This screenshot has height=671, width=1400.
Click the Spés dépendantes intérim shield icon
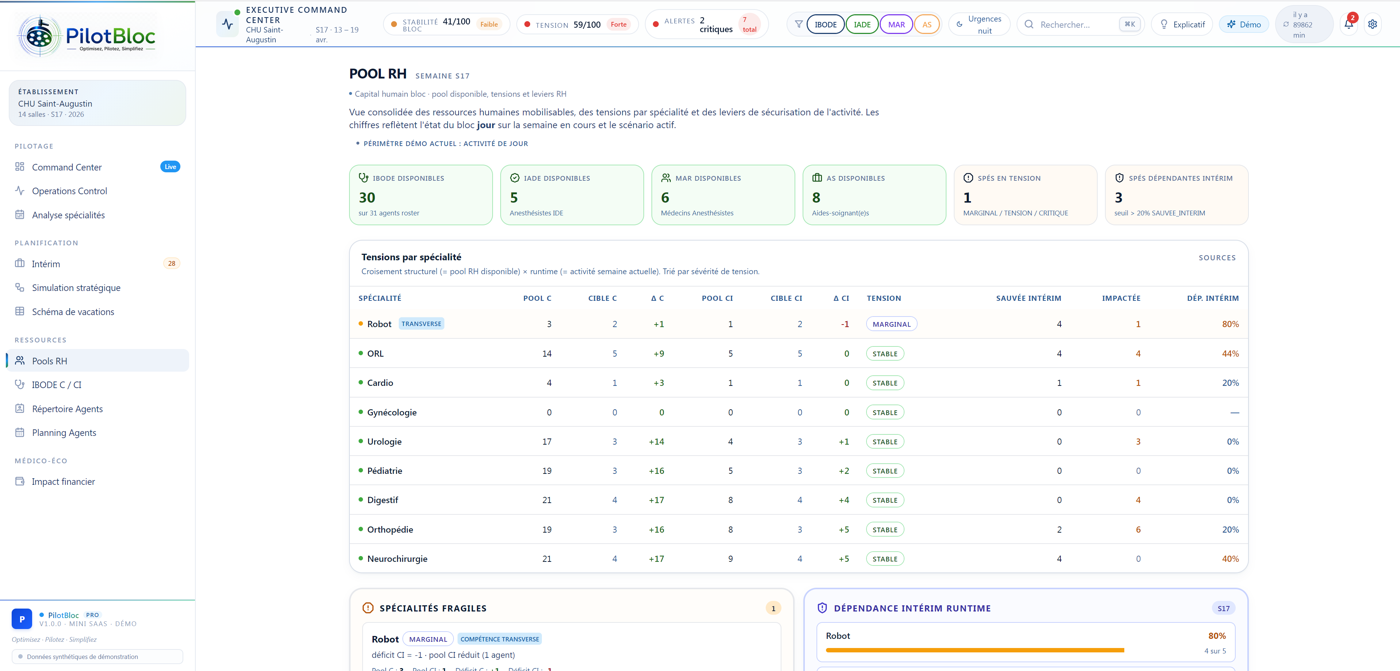1119,178
